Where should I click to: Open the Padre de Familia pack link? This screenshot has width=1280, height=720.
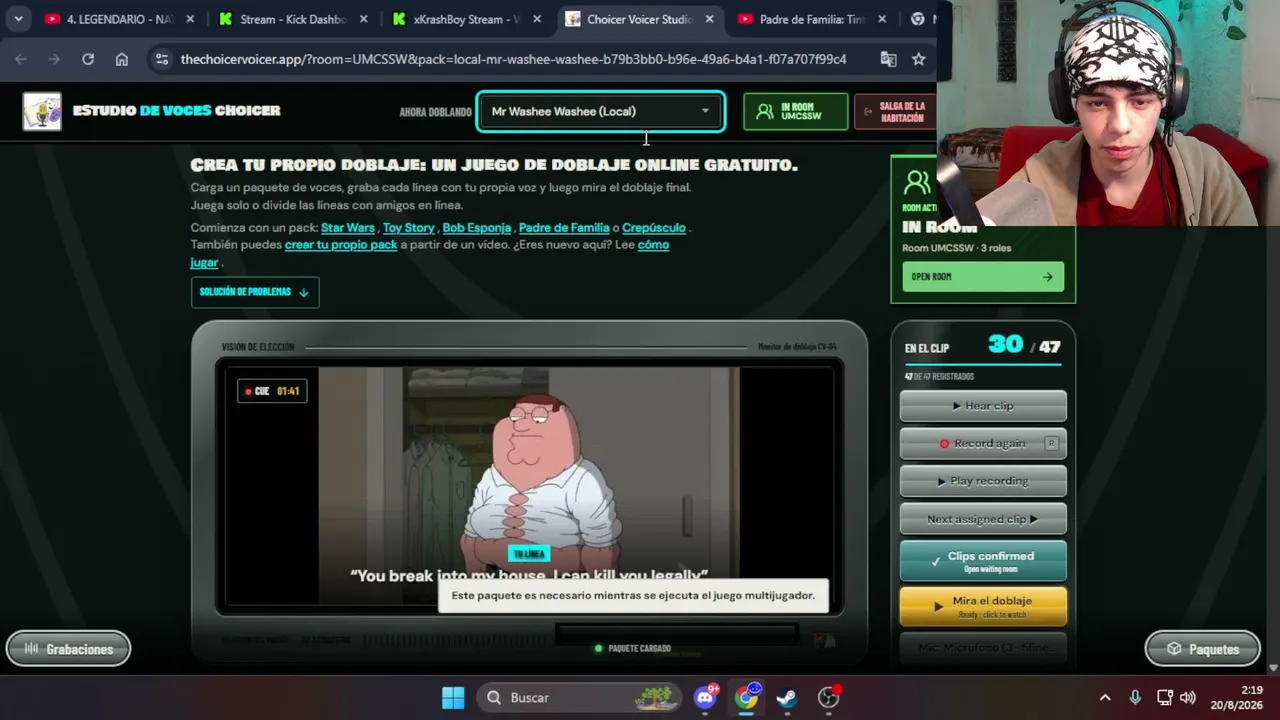[x=564, y=227]
